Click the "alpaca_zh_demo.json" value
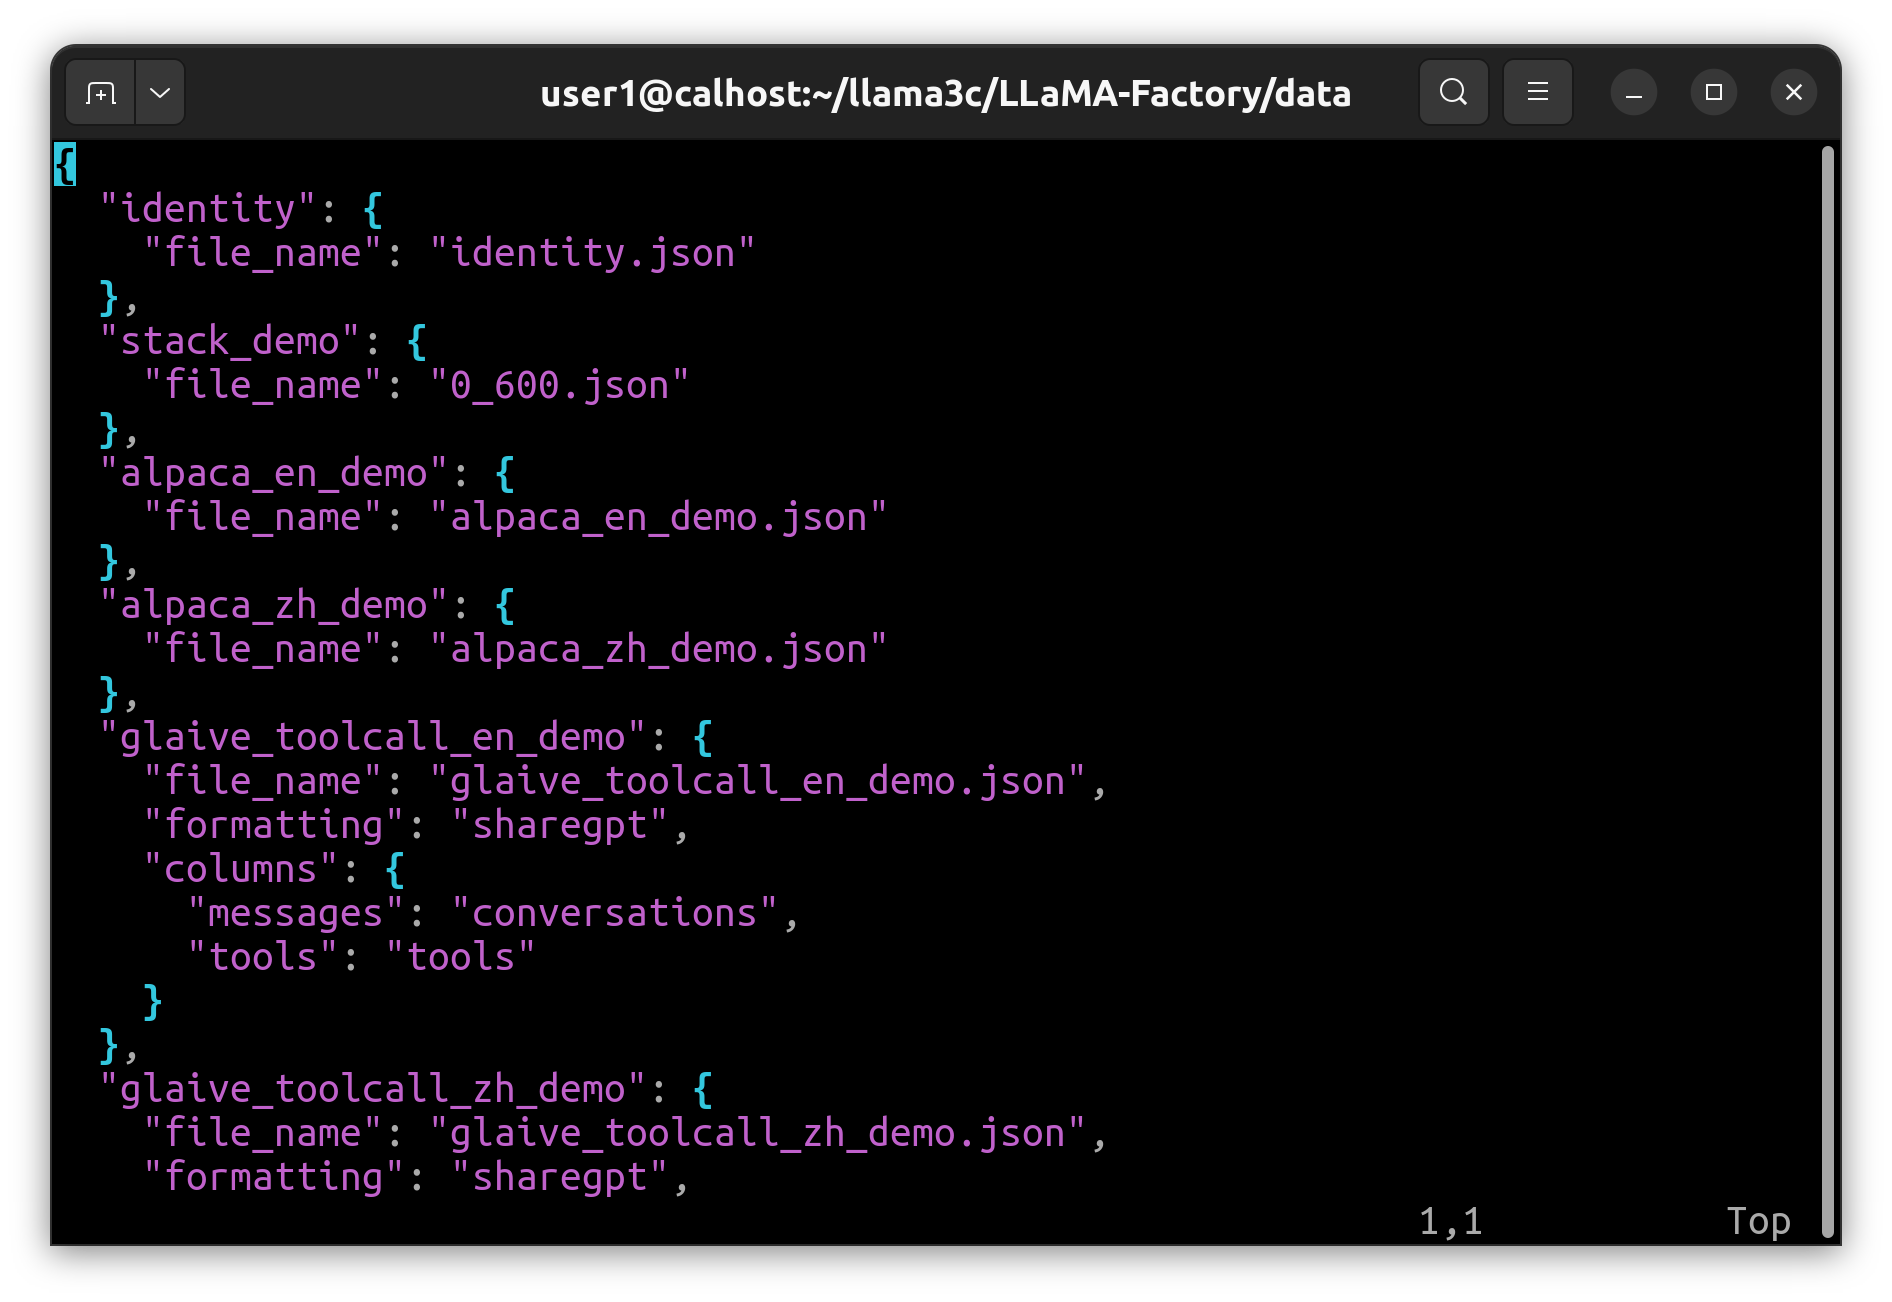Image resolution: width=1892 pixels, height=1302 pixels. pyautogui.click(x=658, y=649)
